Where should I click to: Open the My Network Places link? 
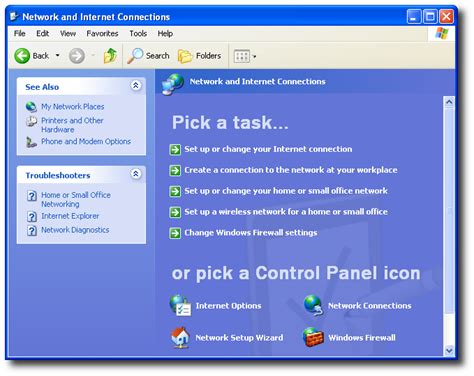(x=73, y=107)
